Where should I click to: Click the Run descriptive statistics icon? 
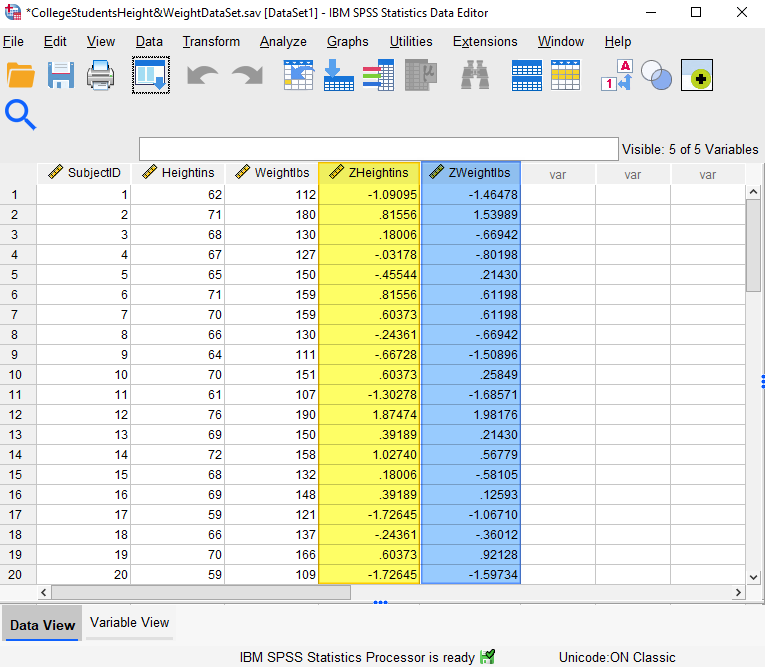(x=421, y=75)
